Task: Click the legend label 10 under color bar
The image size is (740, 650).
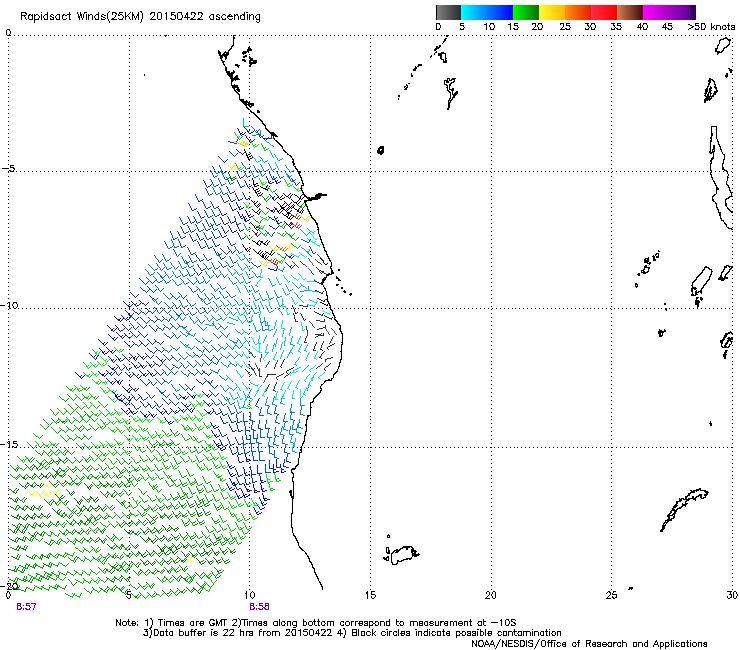Action: 489,27
